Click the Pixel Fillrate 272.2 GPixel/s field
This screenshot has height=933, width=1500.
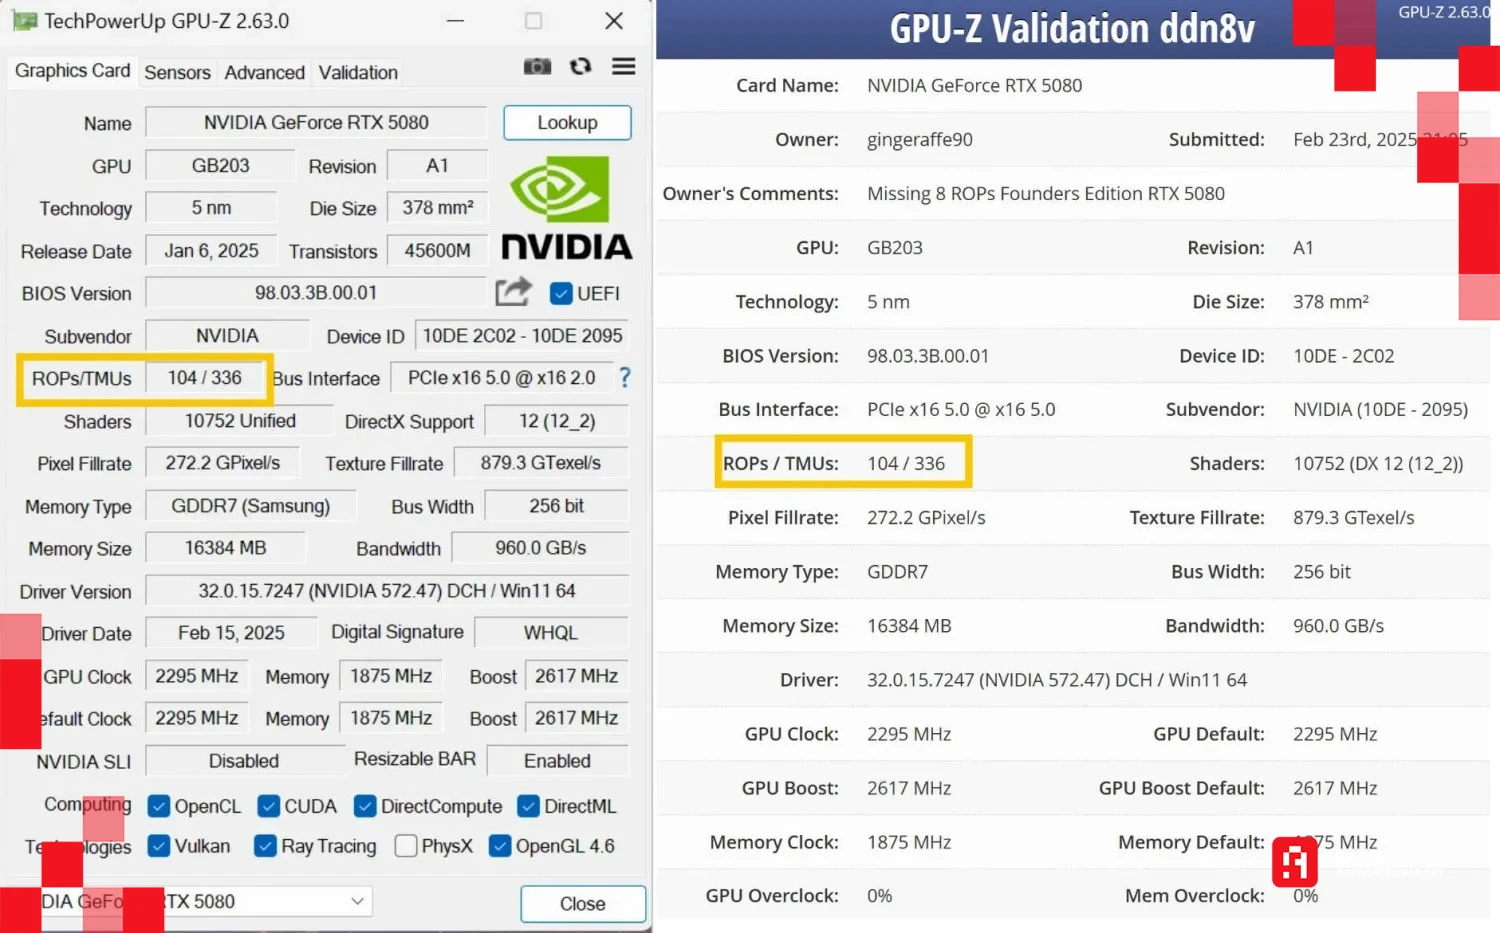pos(223,463)
